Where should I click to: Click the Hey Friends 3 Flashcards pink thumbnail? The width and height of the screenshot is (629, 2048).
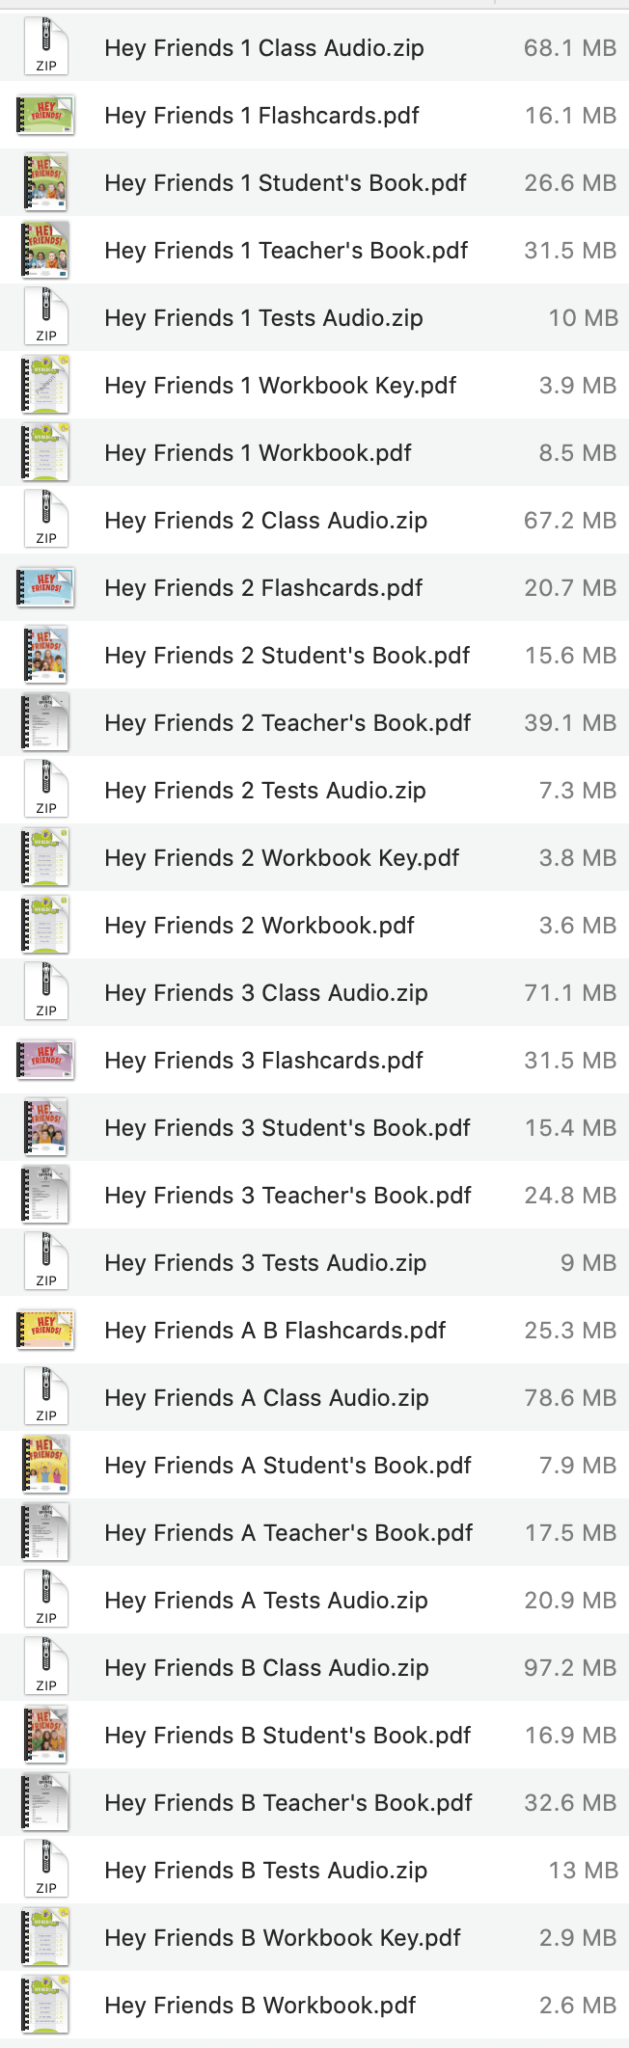pyautogui.click(x=46, y=1060)
